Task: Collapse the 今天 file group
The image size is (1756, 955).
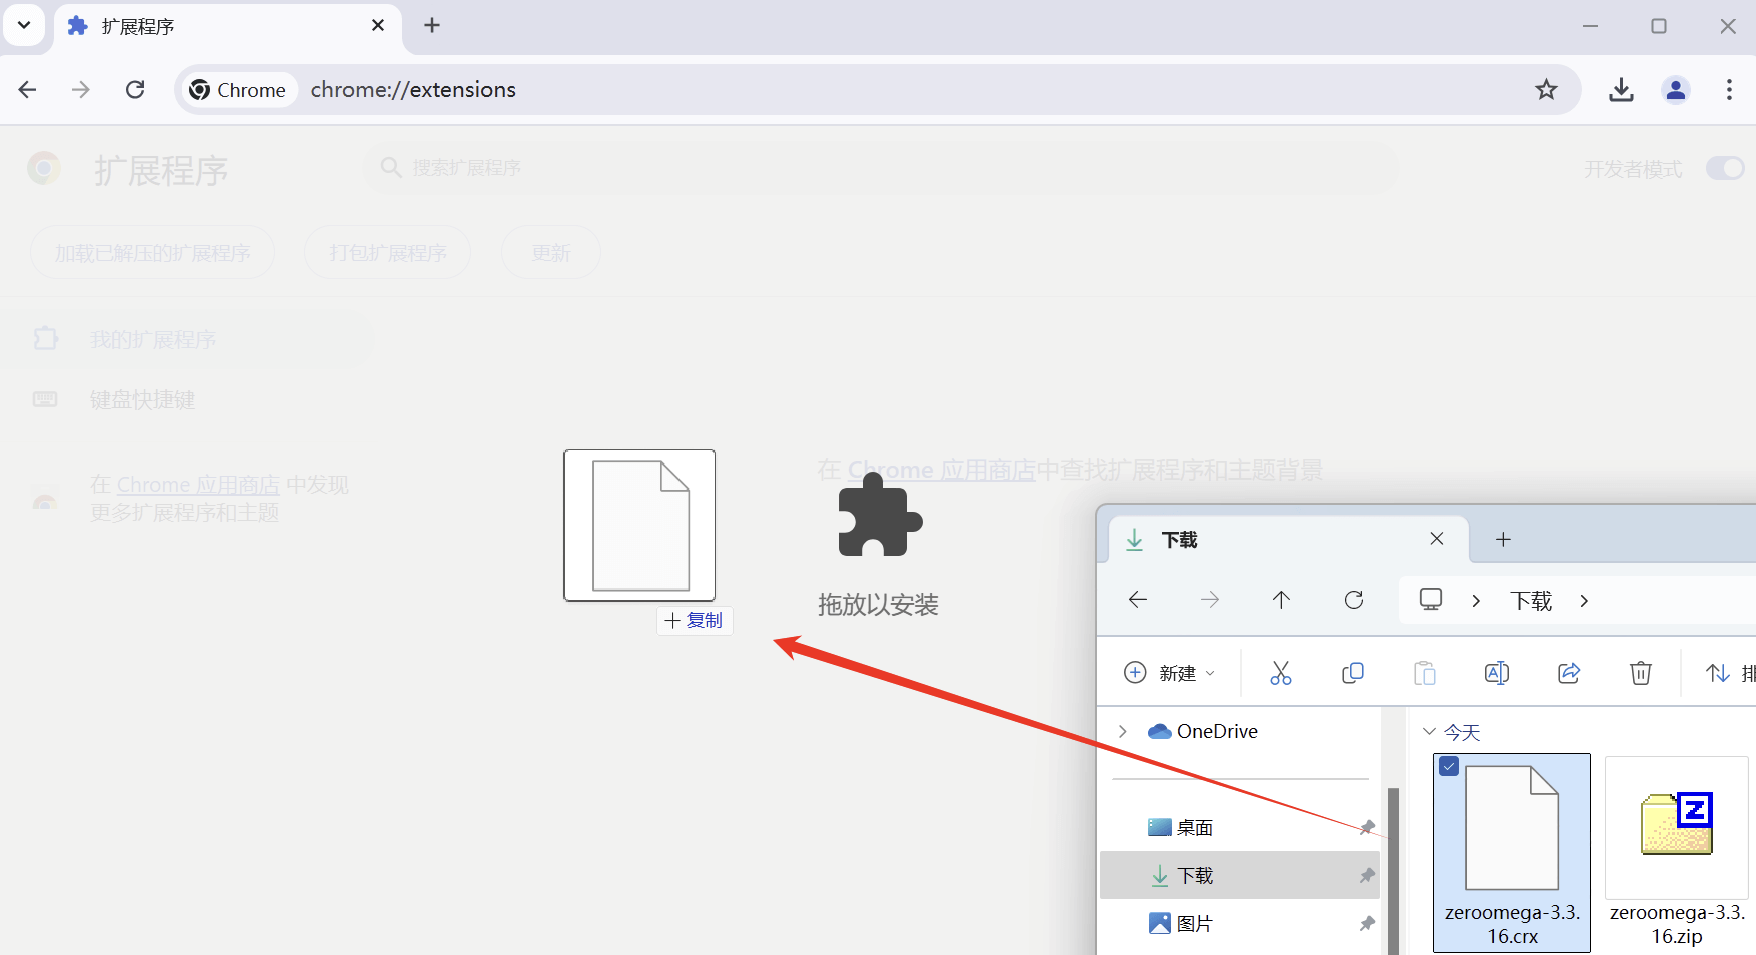Action: click(1430, 732)
